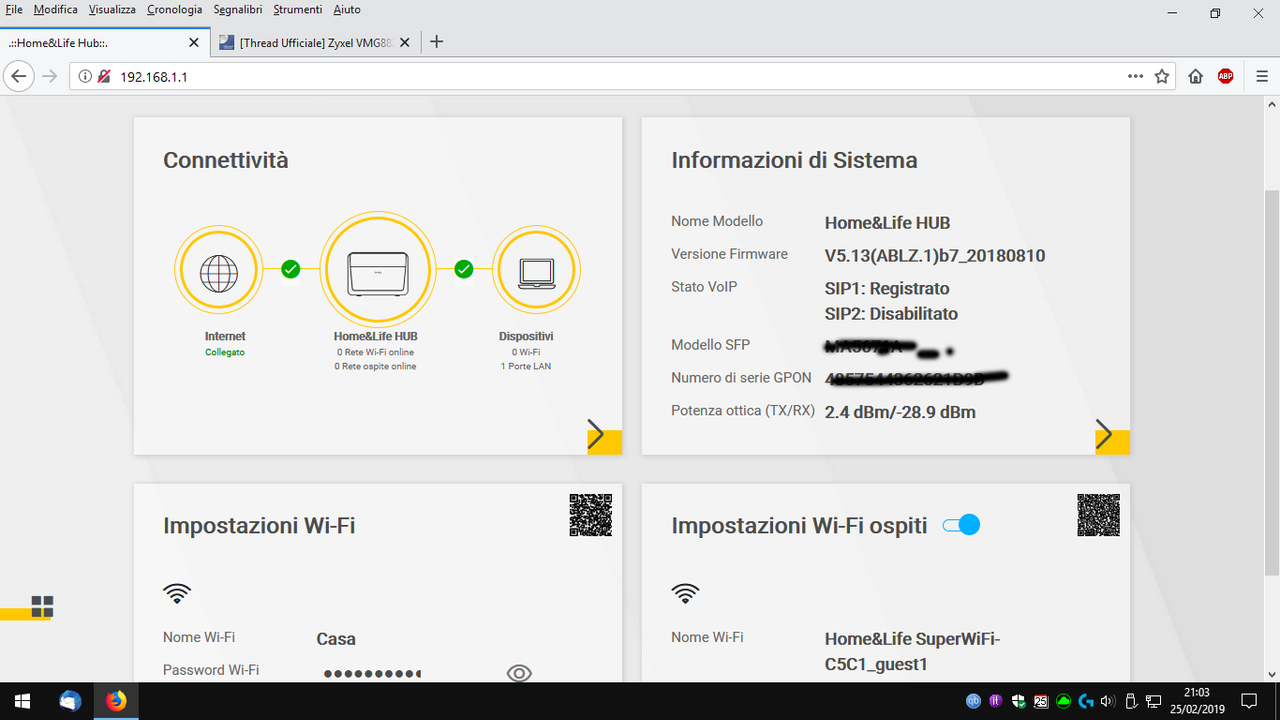Image resolution: width=1280 pixels, height=720 pixels.
Task: Toggle the guest Wi-Fi switch
Action: (962, 524)
